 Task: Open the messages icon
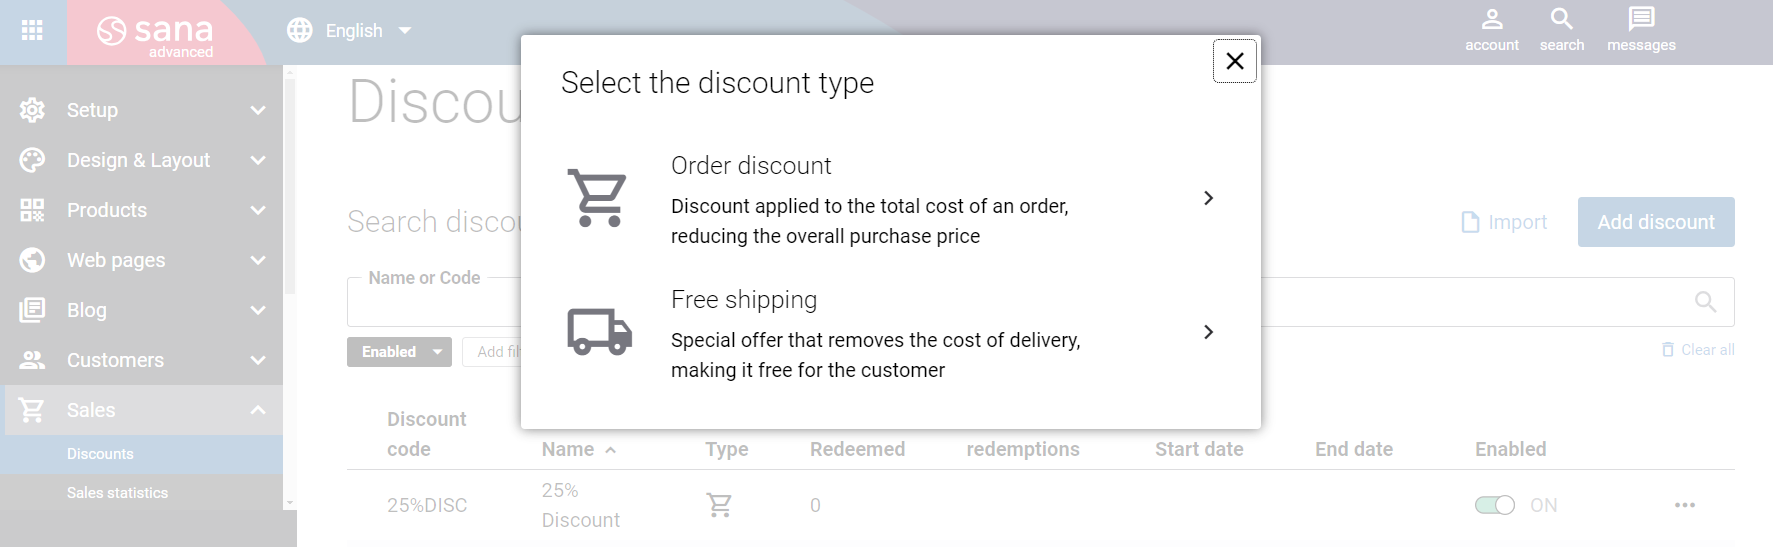tap(1641, 30)
